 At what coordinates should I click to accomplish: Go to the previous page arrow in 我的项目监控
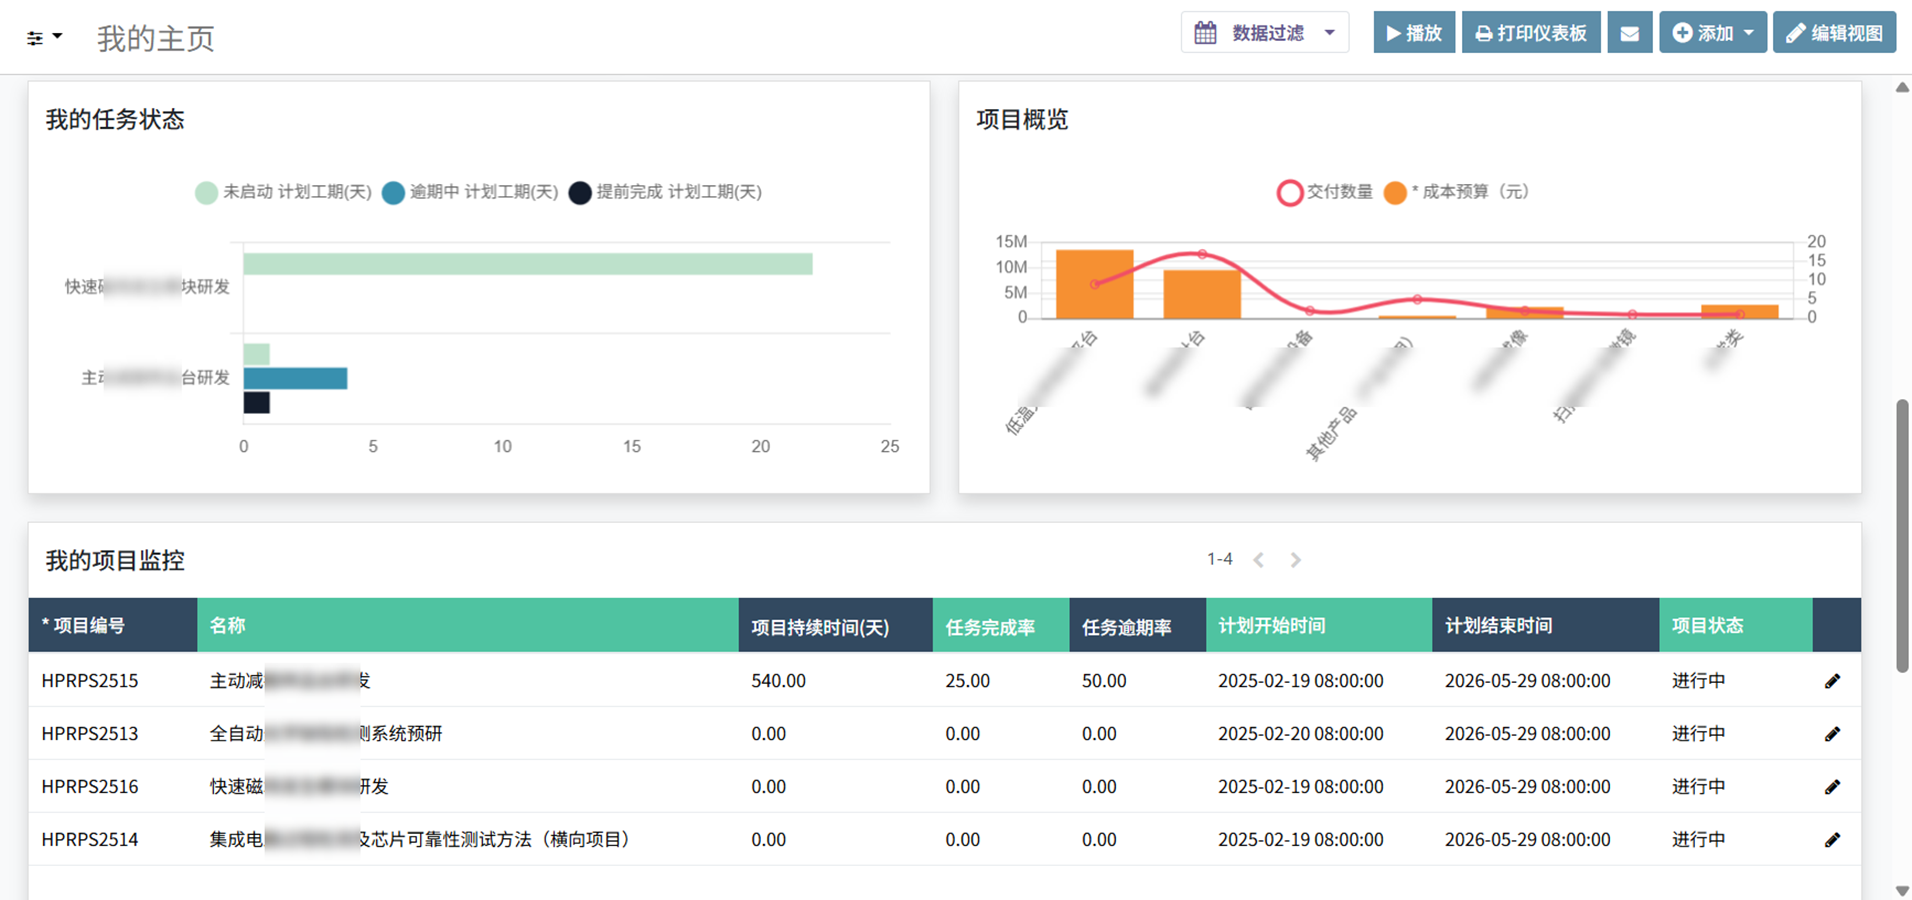pyautogui.click(x=1259, y=560)
